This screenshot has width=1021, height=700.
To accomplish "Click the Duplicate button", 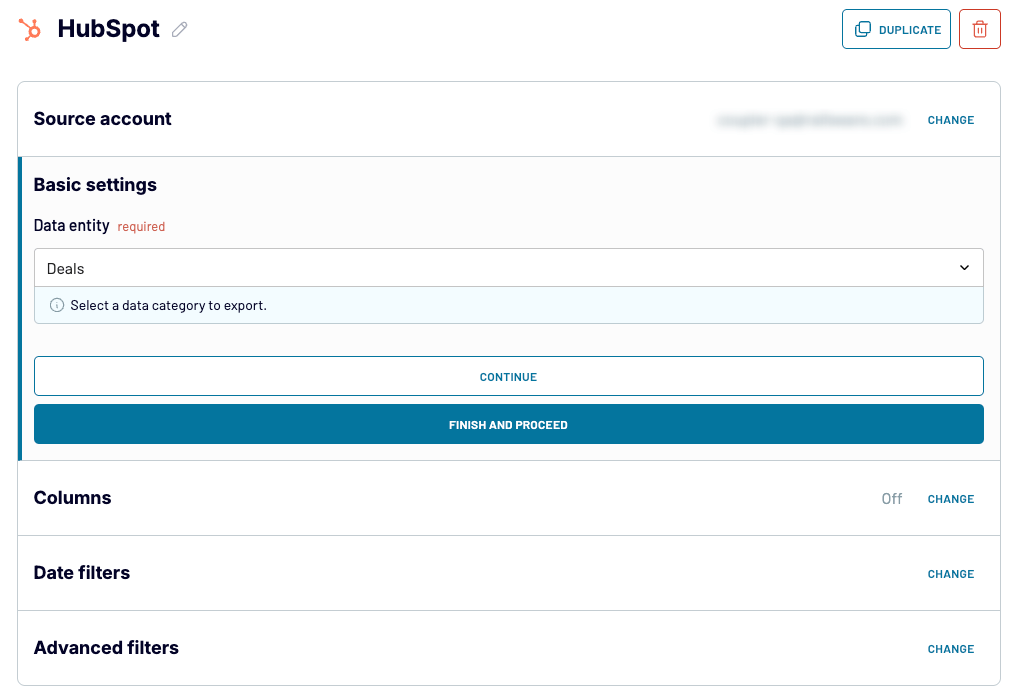I will [896, 29].
